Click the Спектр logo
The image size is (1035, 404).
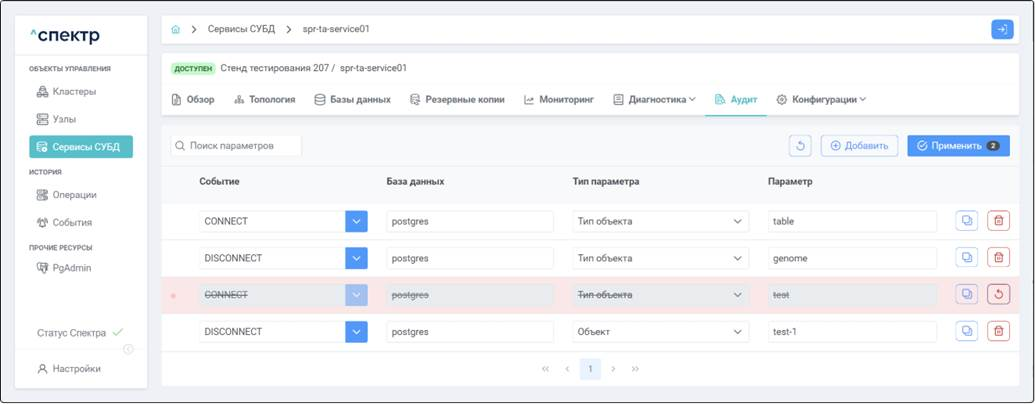point(65,36)
